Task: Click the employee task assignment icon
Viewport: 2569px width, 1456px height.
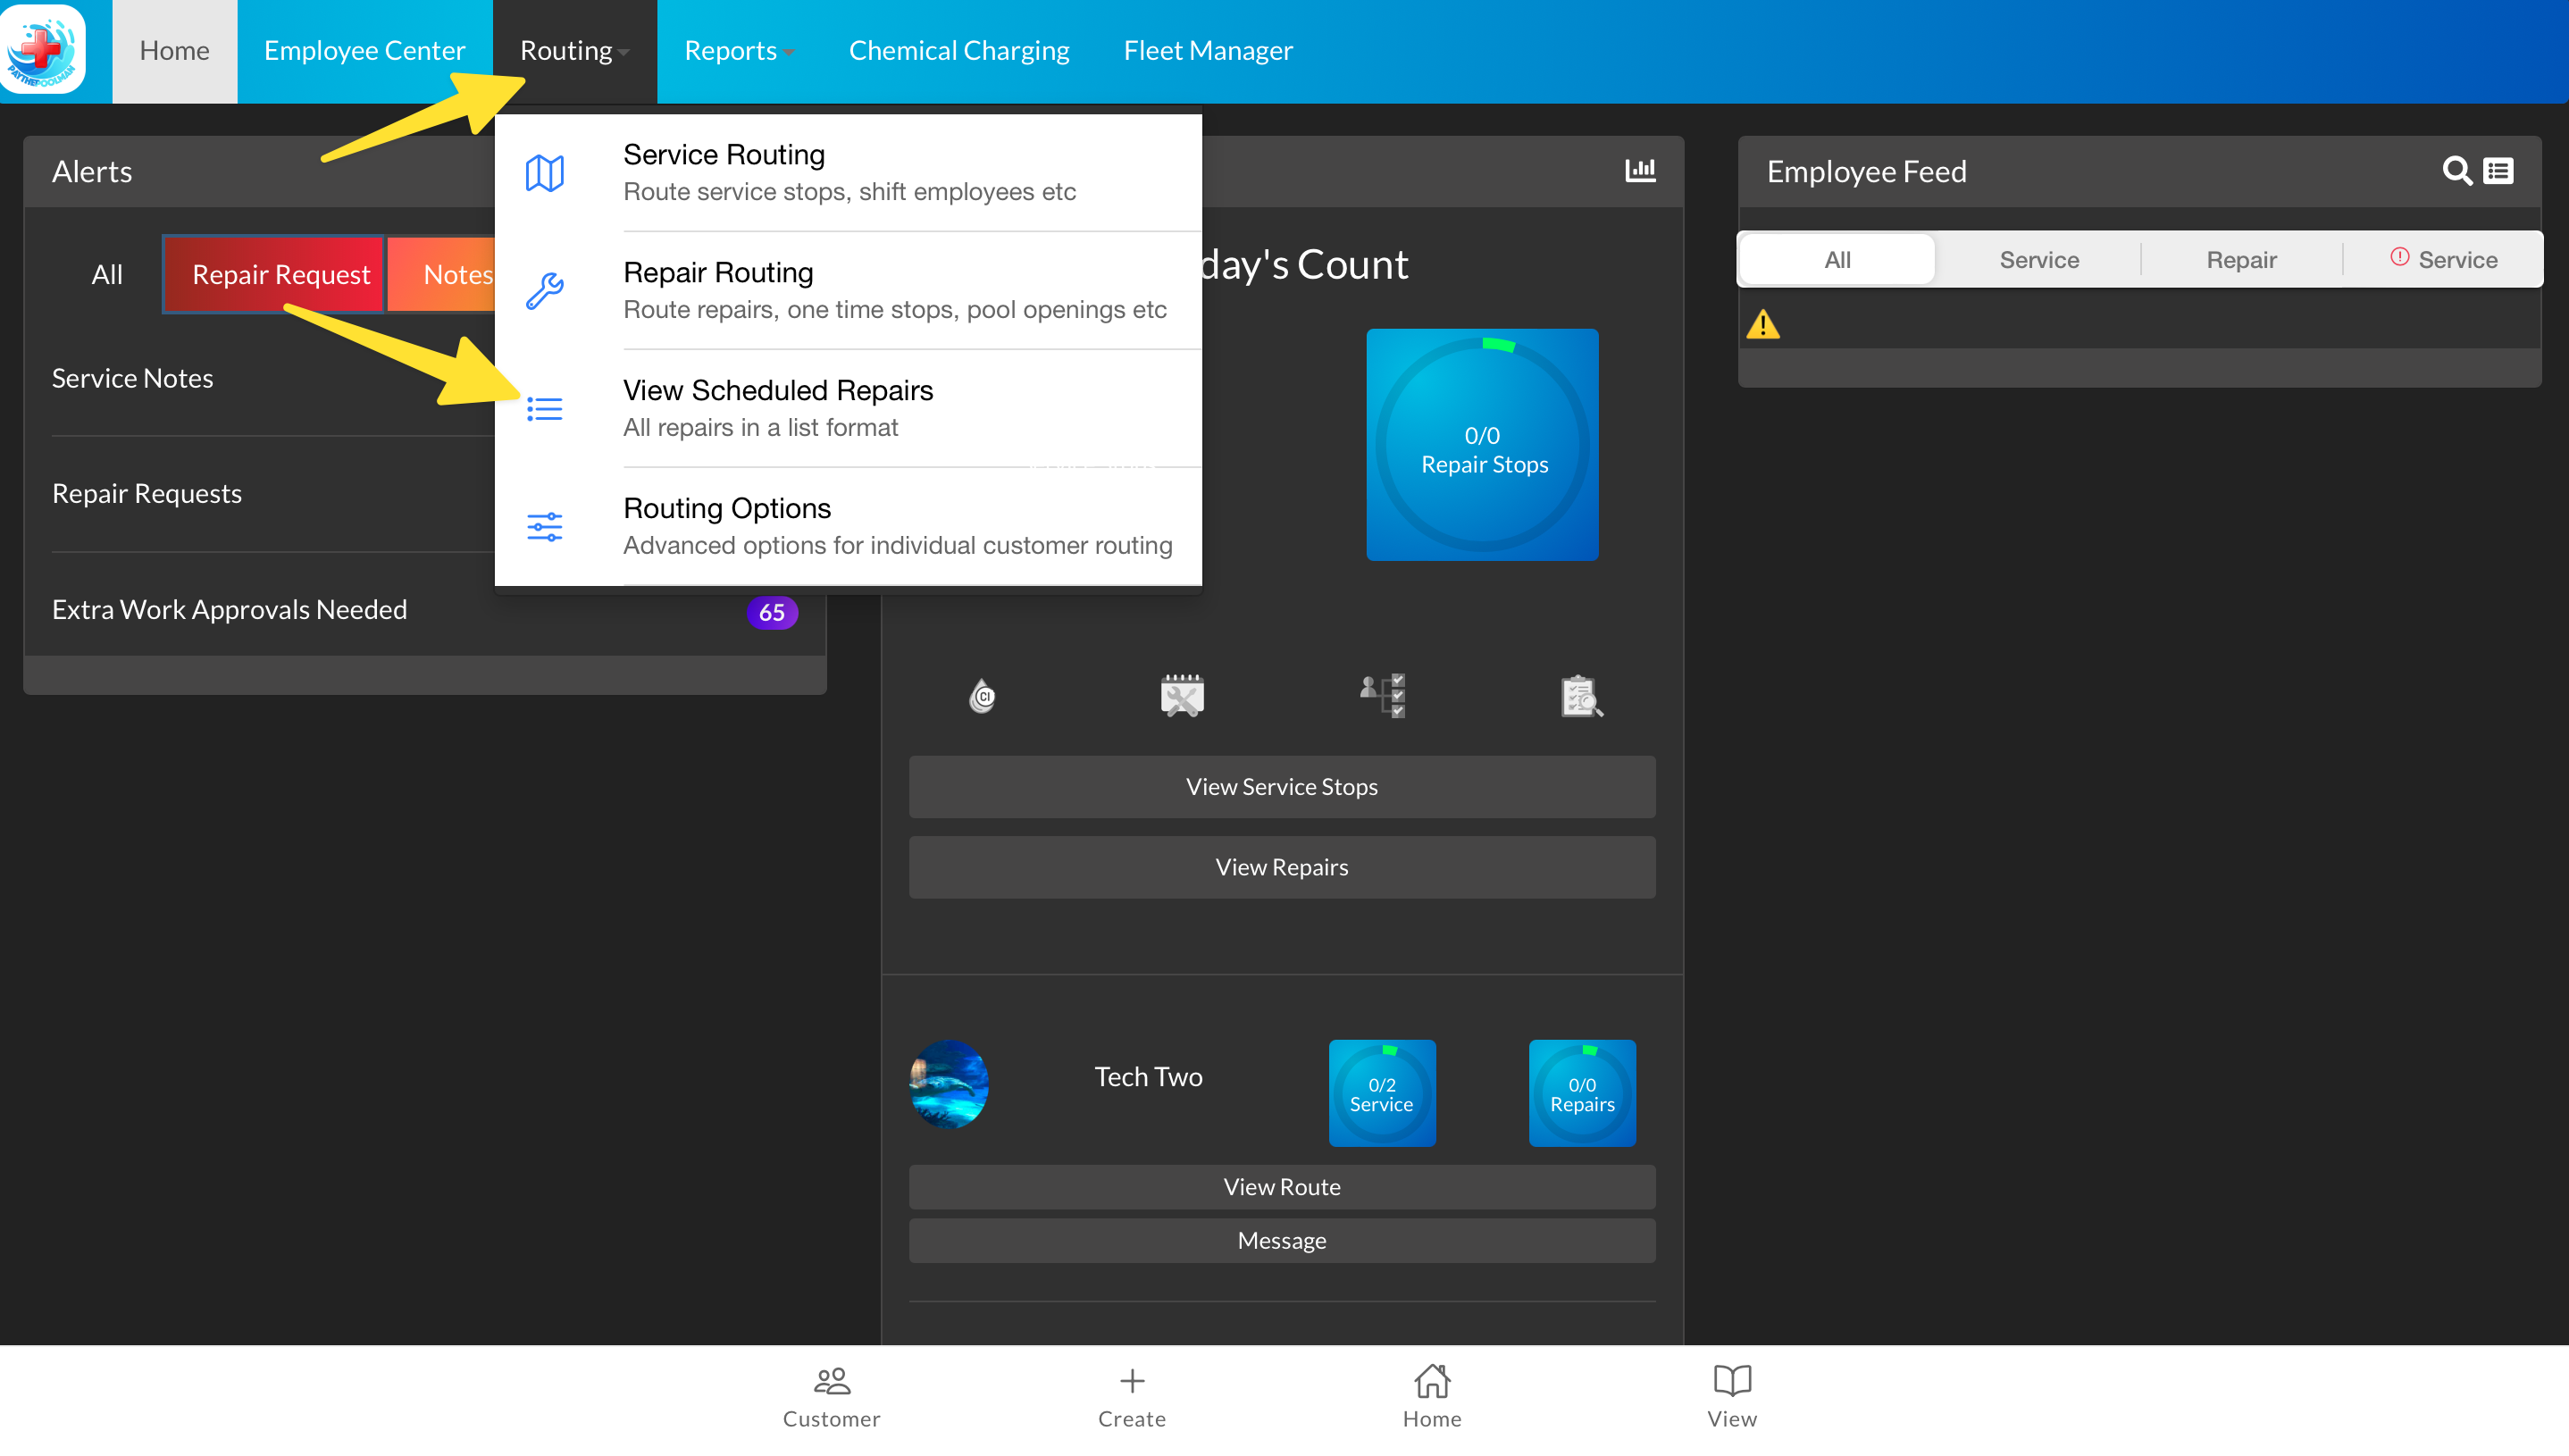Action: (x=1382, y=695)
